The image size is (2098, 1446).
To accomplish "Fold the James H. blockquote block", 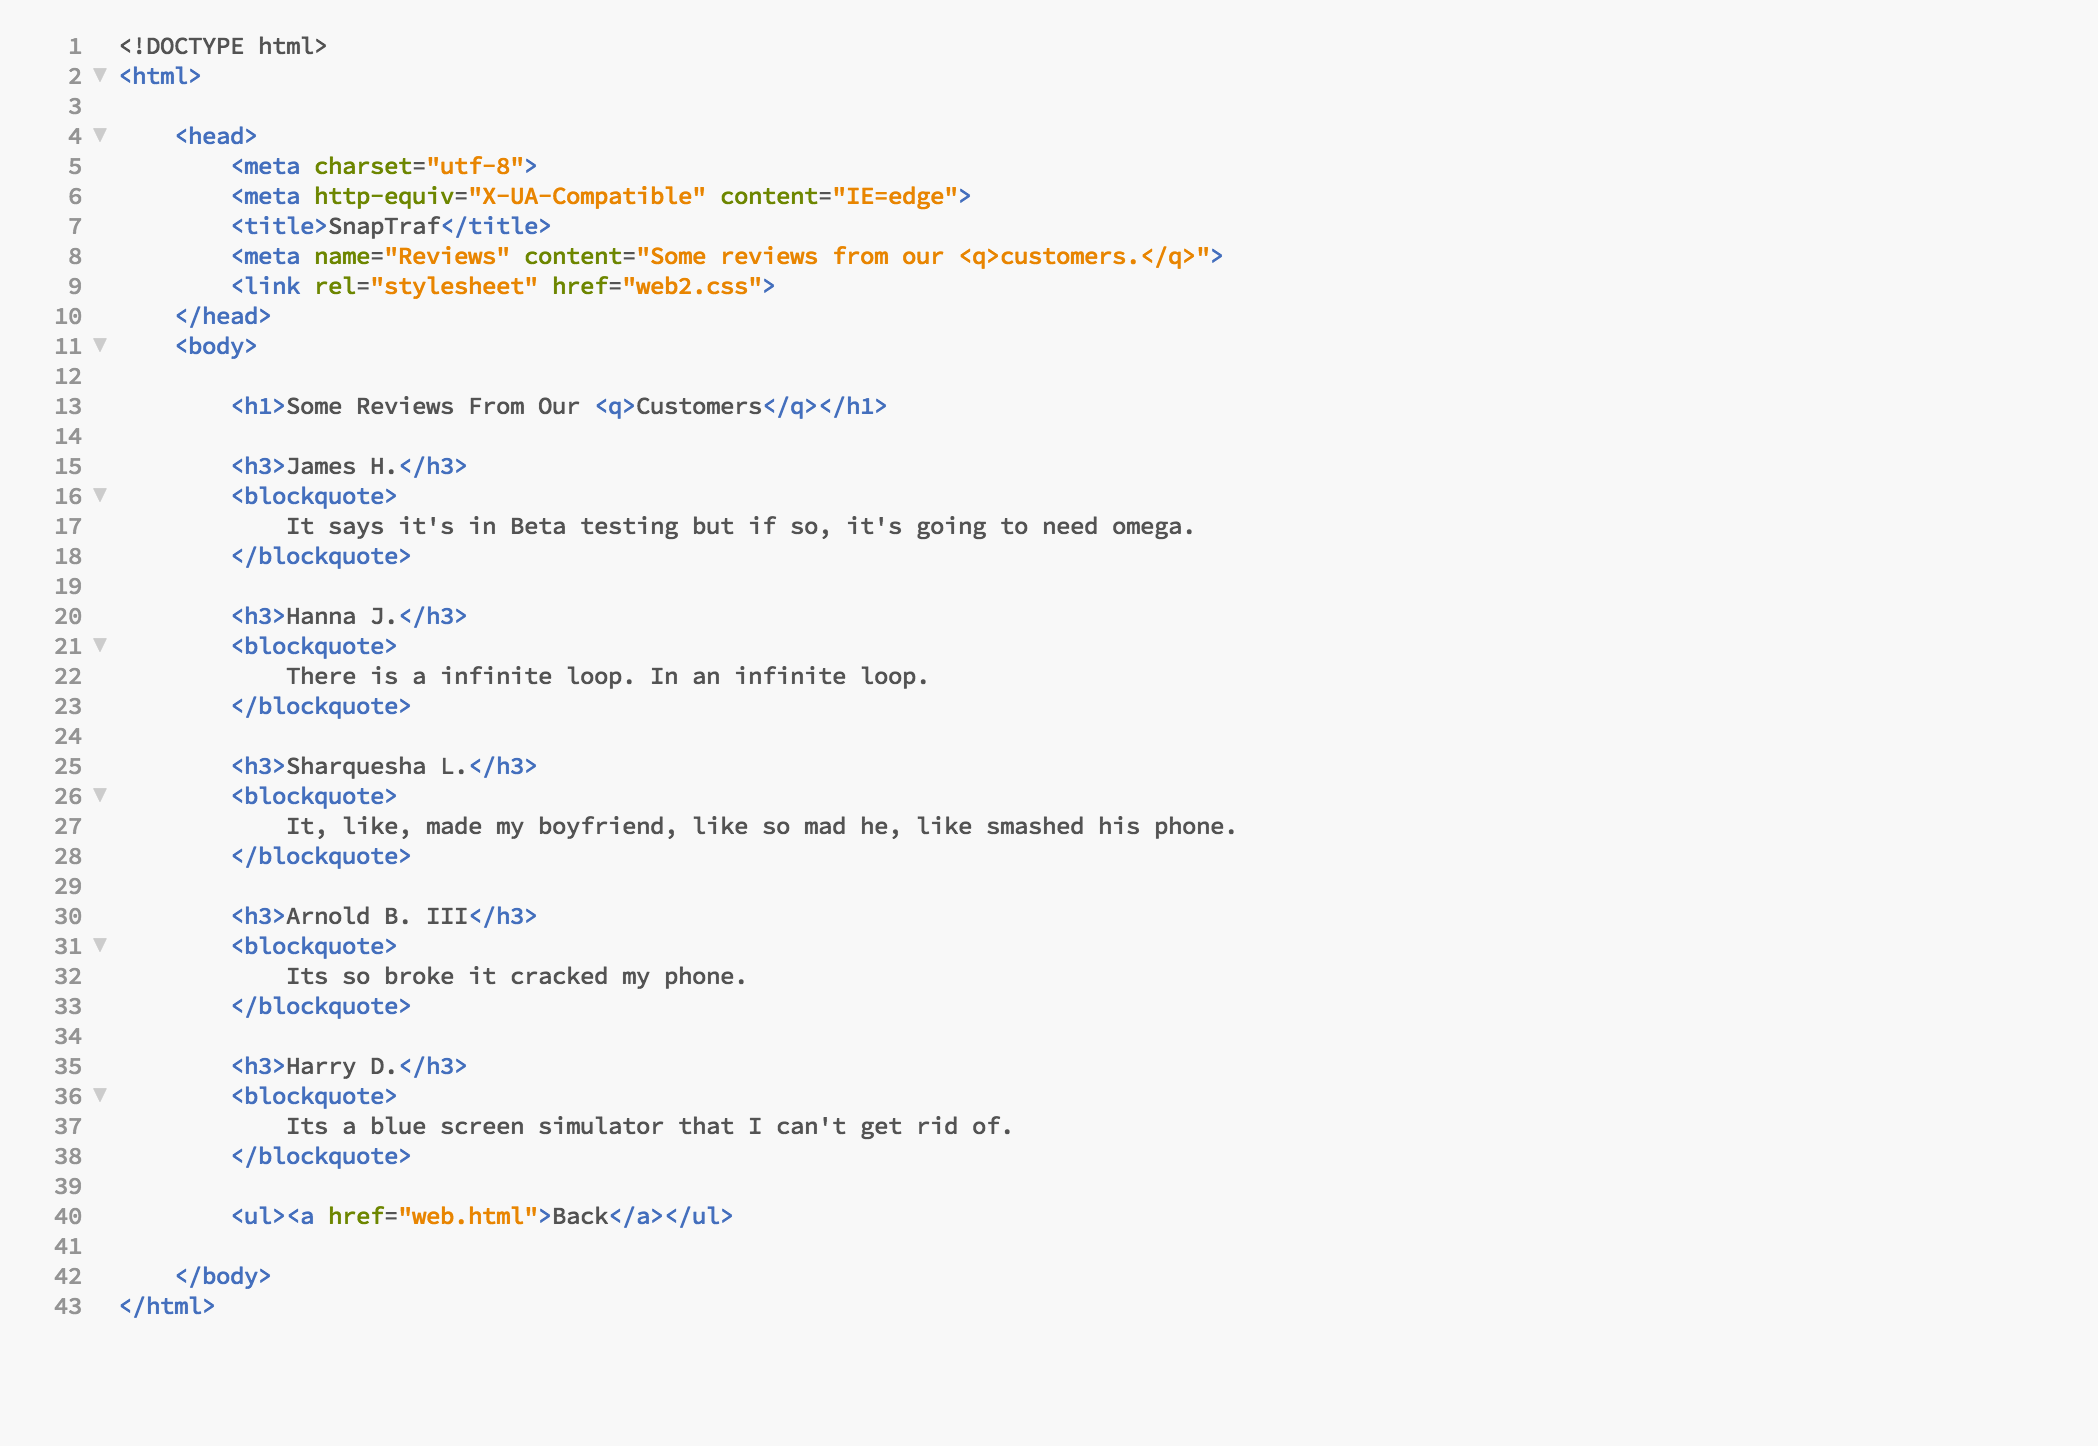I will [100, 495].
